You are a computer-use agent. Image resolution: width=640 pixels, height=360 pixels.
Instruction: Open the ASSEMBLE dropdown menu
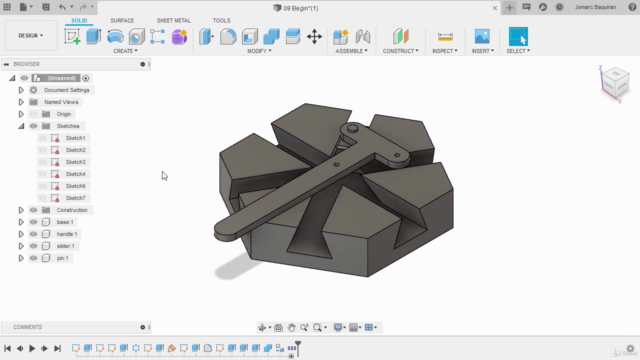(351, 51)
